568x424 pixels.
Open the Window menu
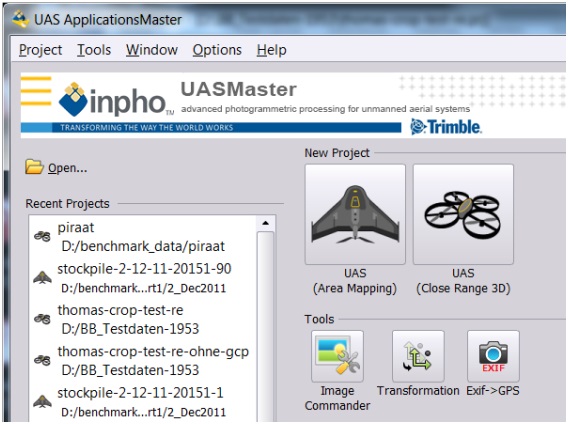tap(152, 50)
